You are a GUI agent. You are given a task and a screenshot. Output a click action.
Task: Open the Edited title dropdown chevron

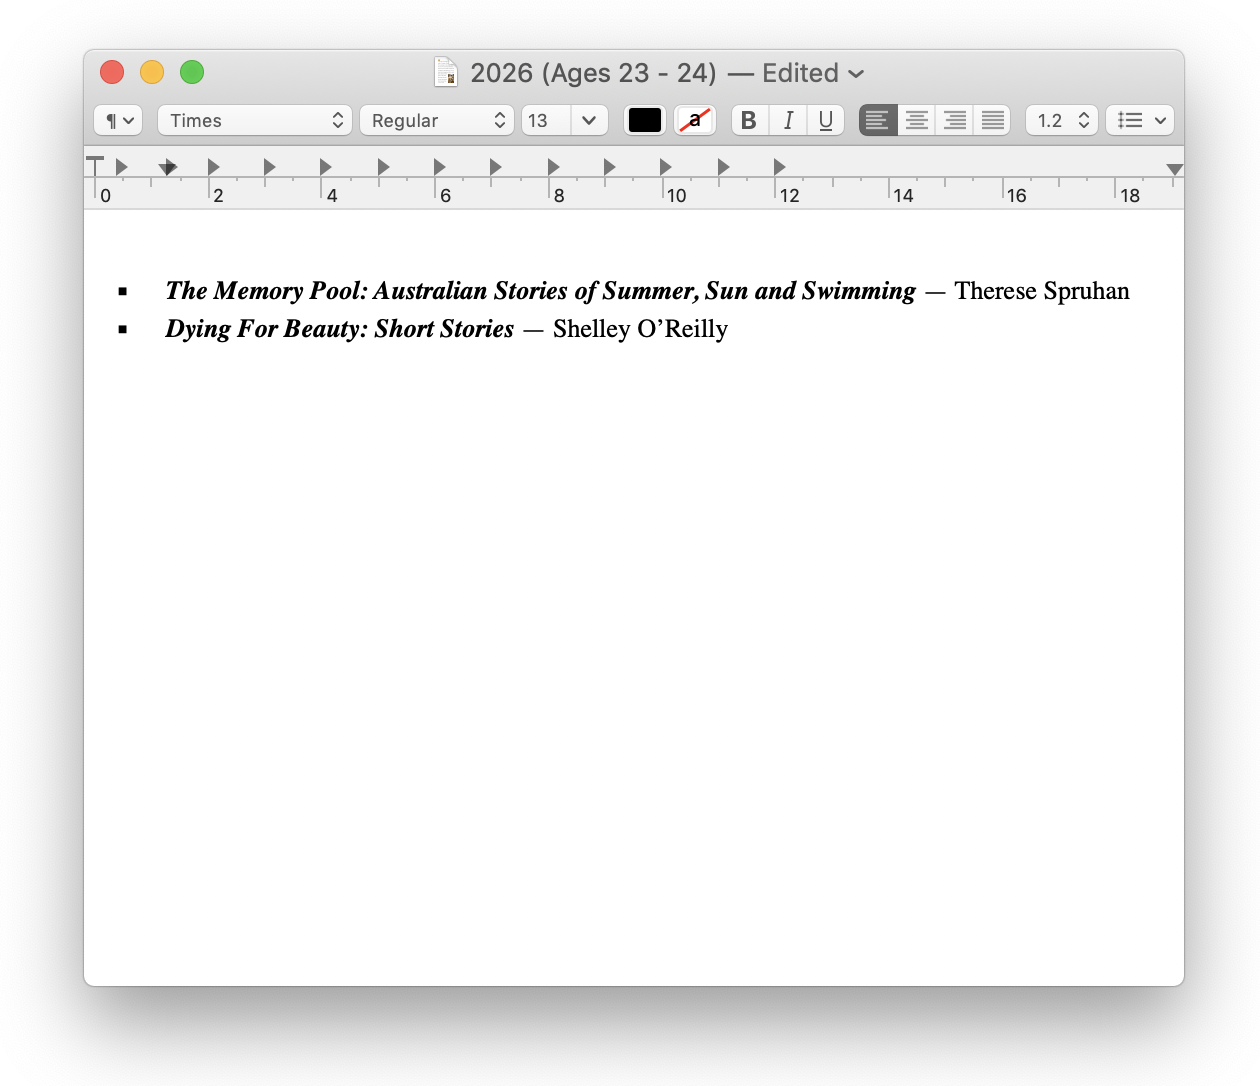pyautogui.click(x=856, y=74)
